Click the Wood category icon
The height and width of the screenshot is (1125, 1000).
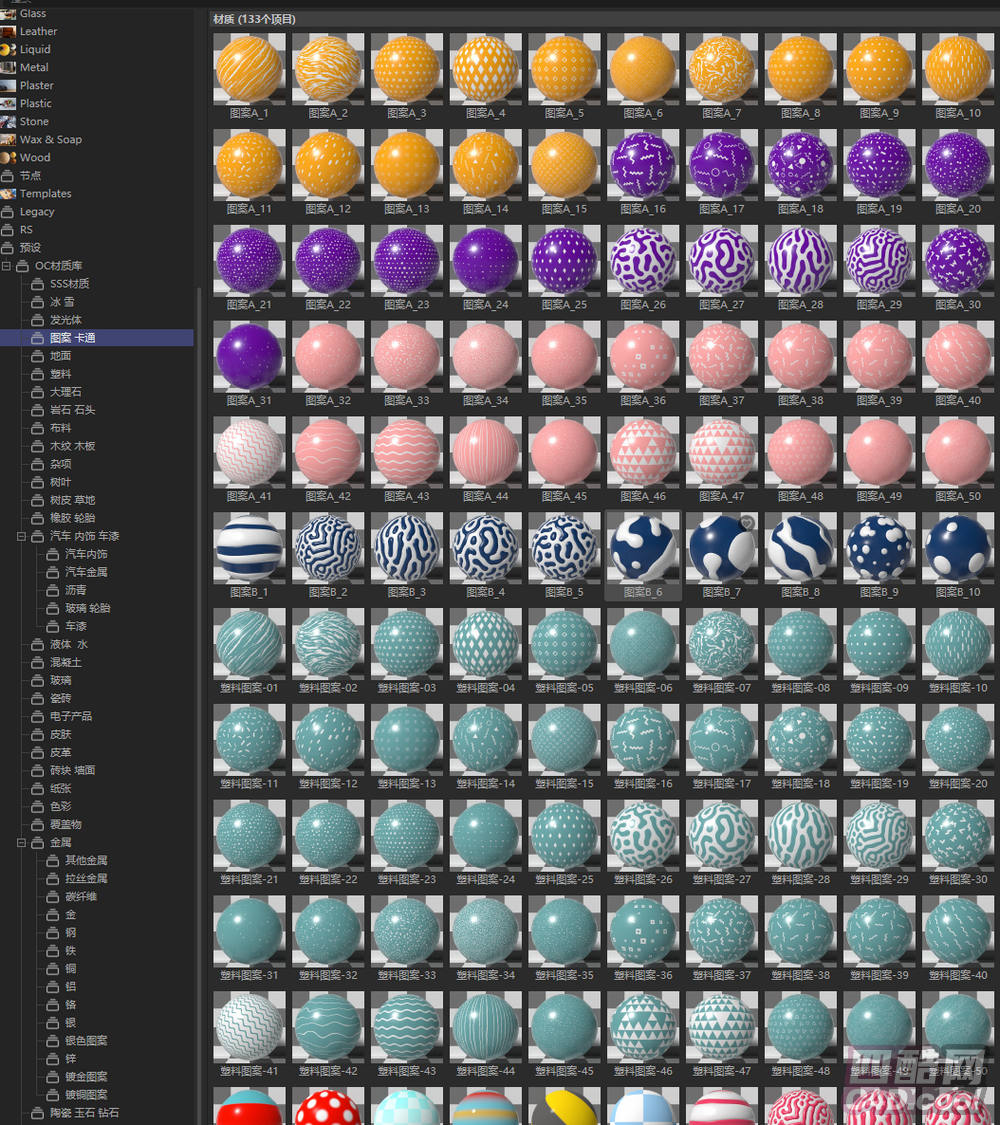8,157
